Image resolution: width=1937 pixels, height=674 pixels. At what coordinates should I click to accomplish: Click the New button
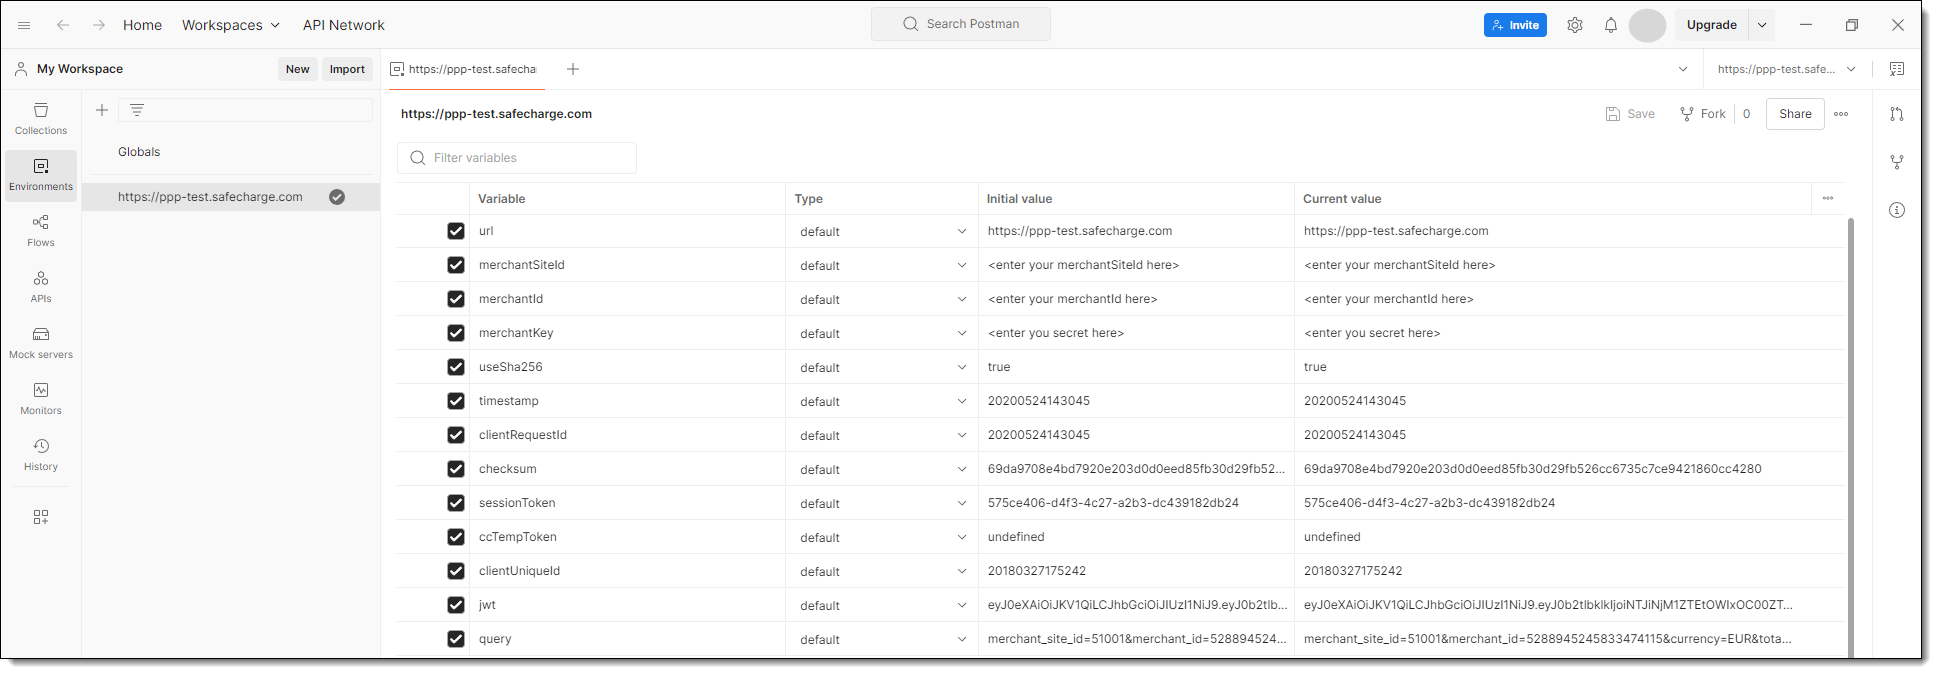[x=297, y=69]
